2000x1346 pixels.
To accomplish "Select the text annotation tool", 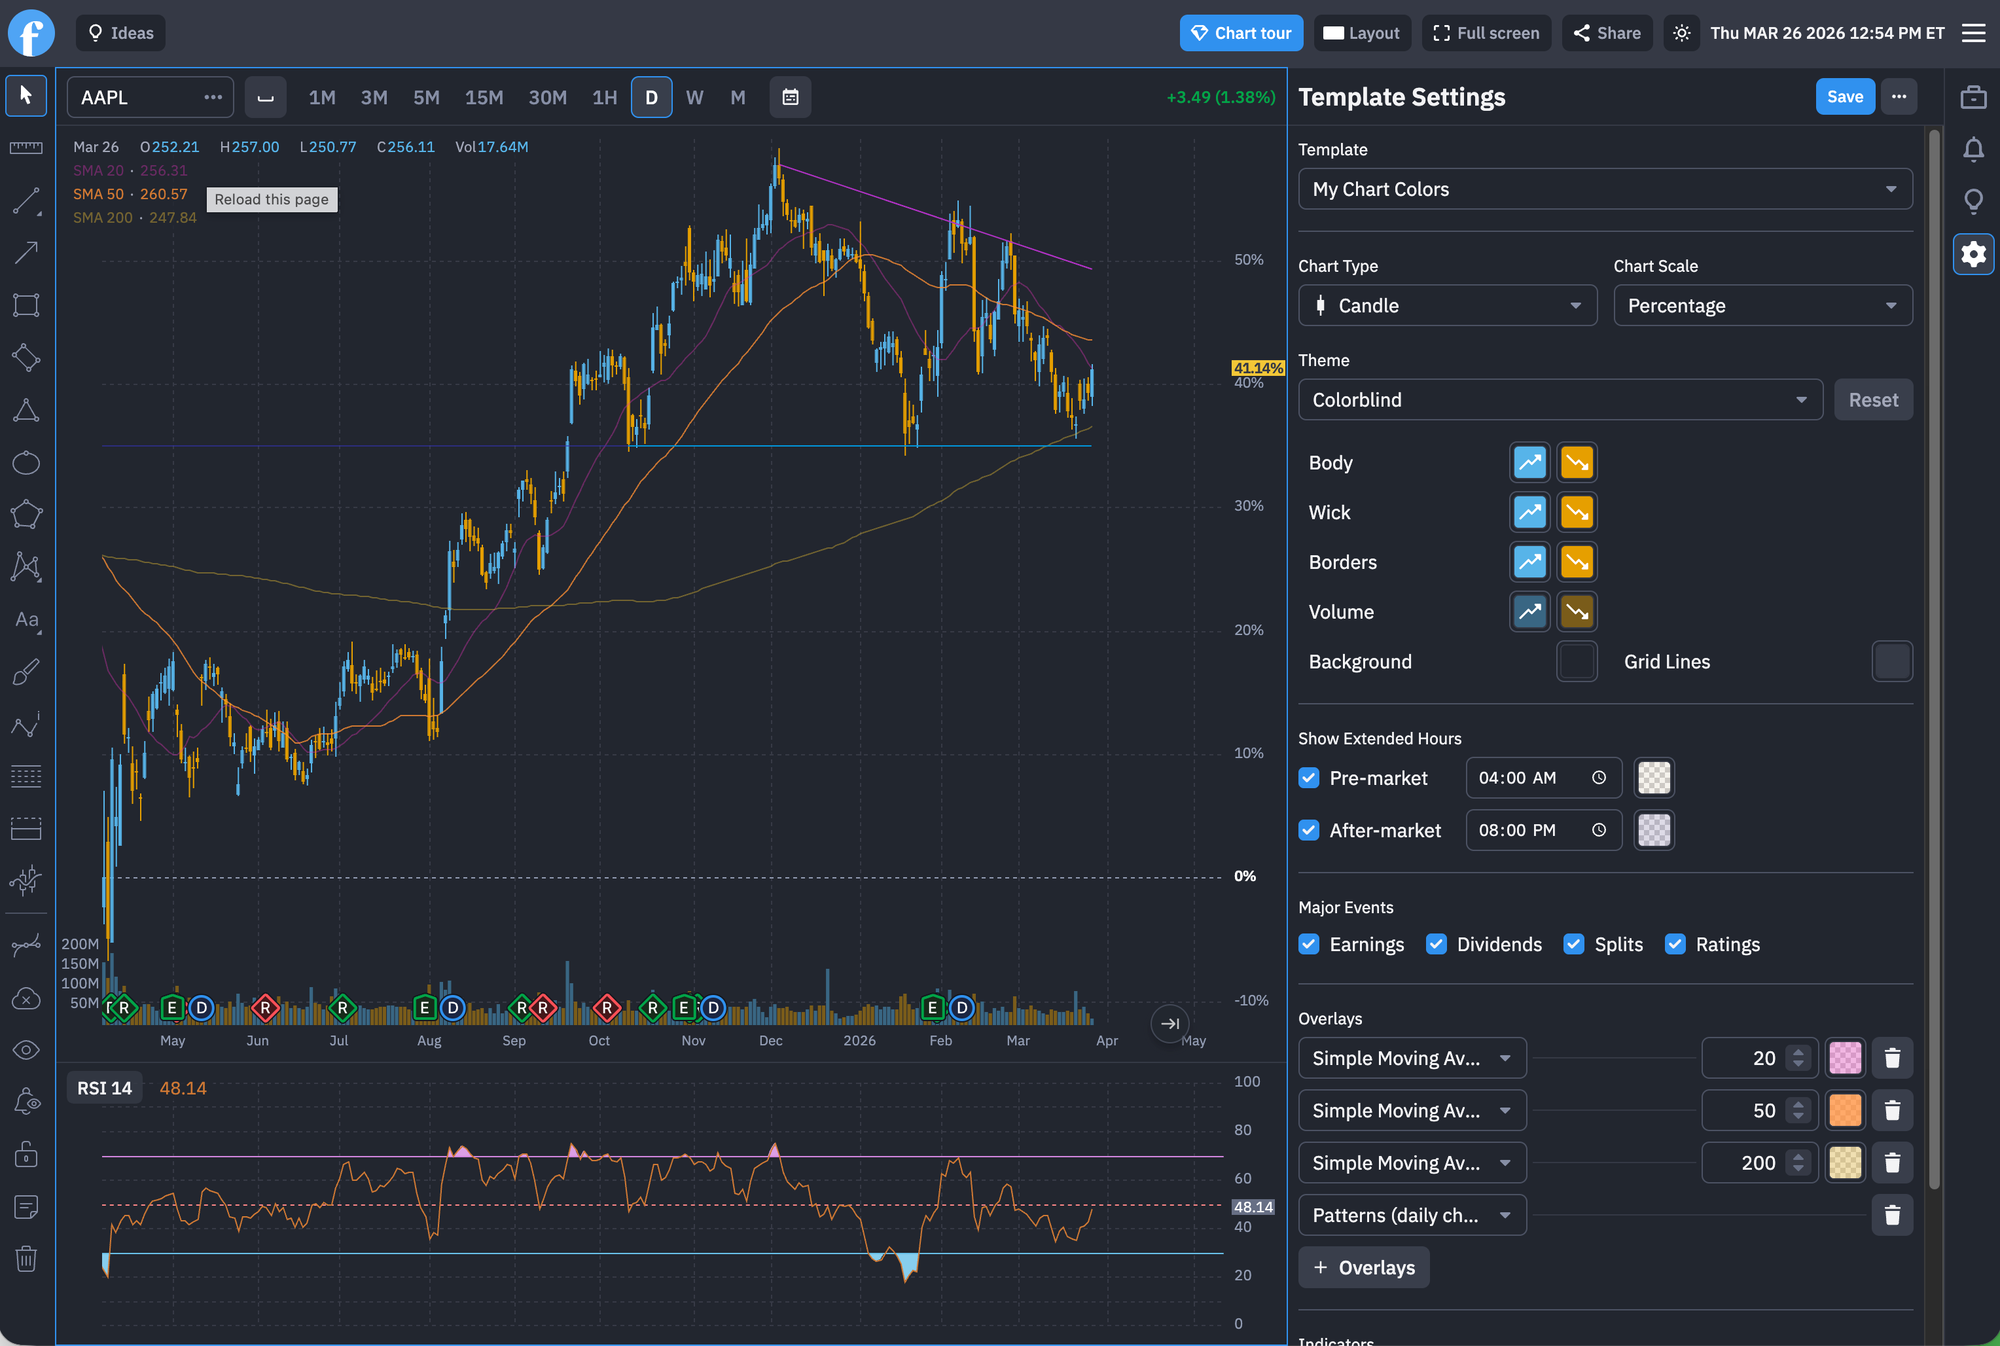I will [x=26, y=620].
